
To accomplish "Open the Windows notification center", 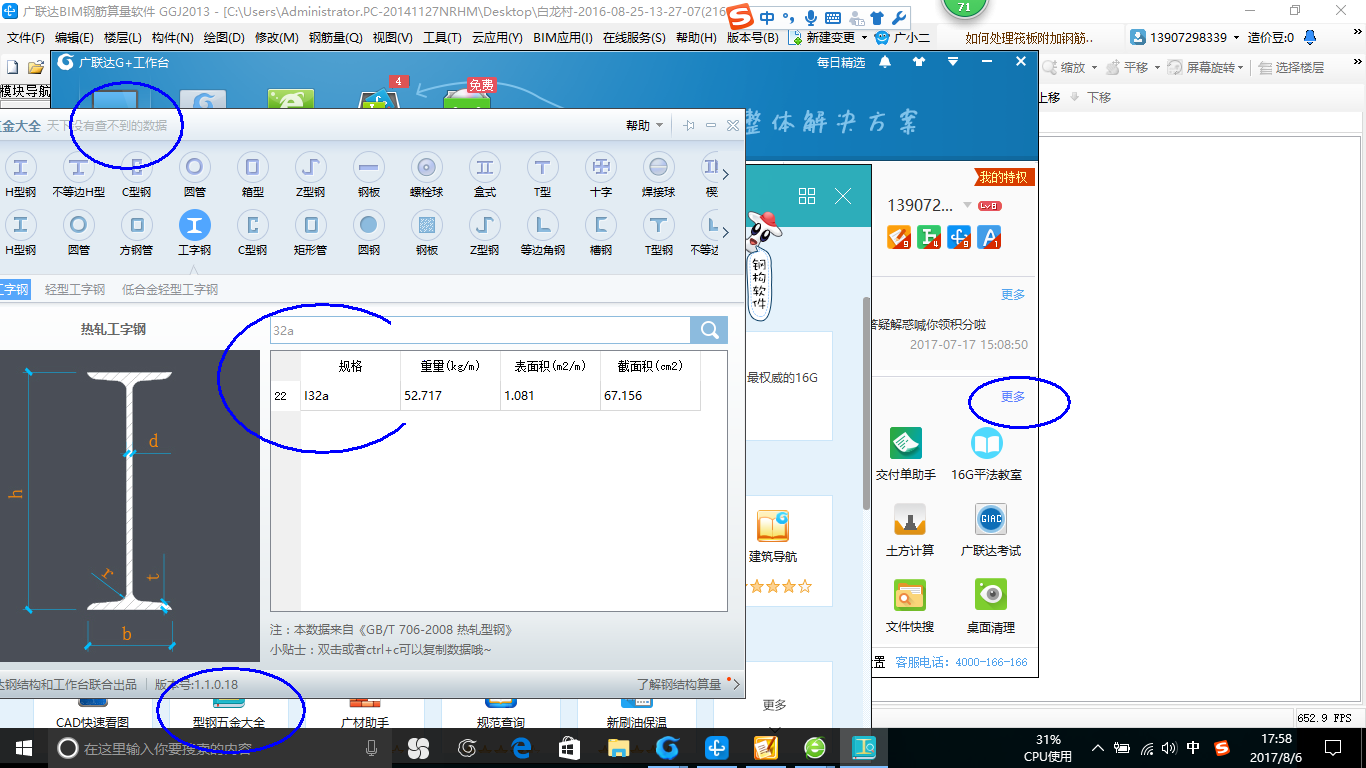I will [x=1333, y=747].
